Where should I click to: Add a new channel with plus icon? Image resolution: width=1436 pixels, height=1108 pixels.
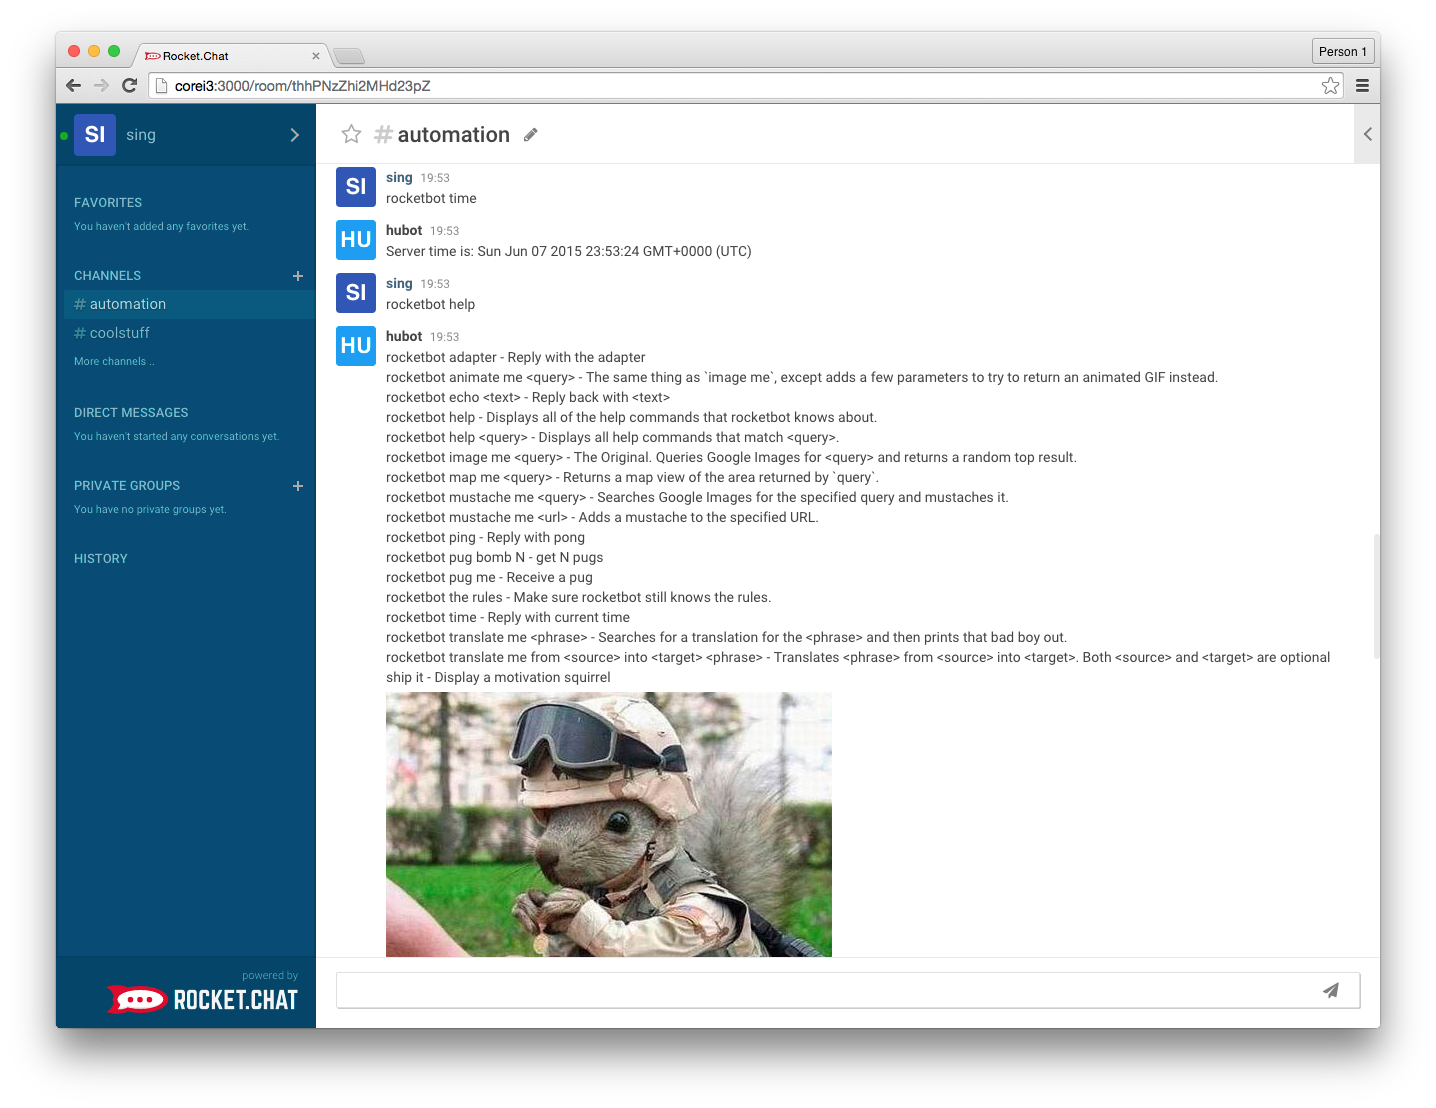298,276
